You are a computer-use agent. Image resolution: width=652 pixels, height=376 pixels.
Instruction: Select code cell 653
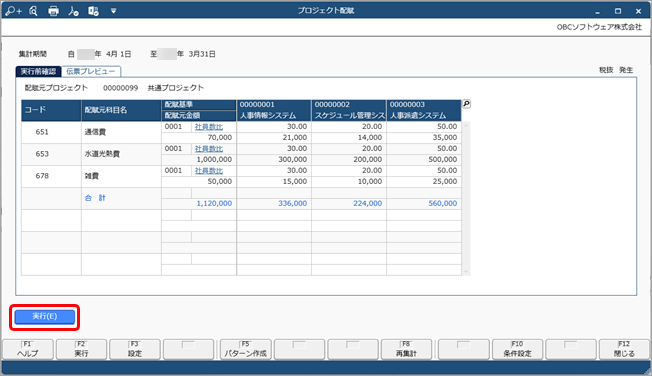[51, 154]
